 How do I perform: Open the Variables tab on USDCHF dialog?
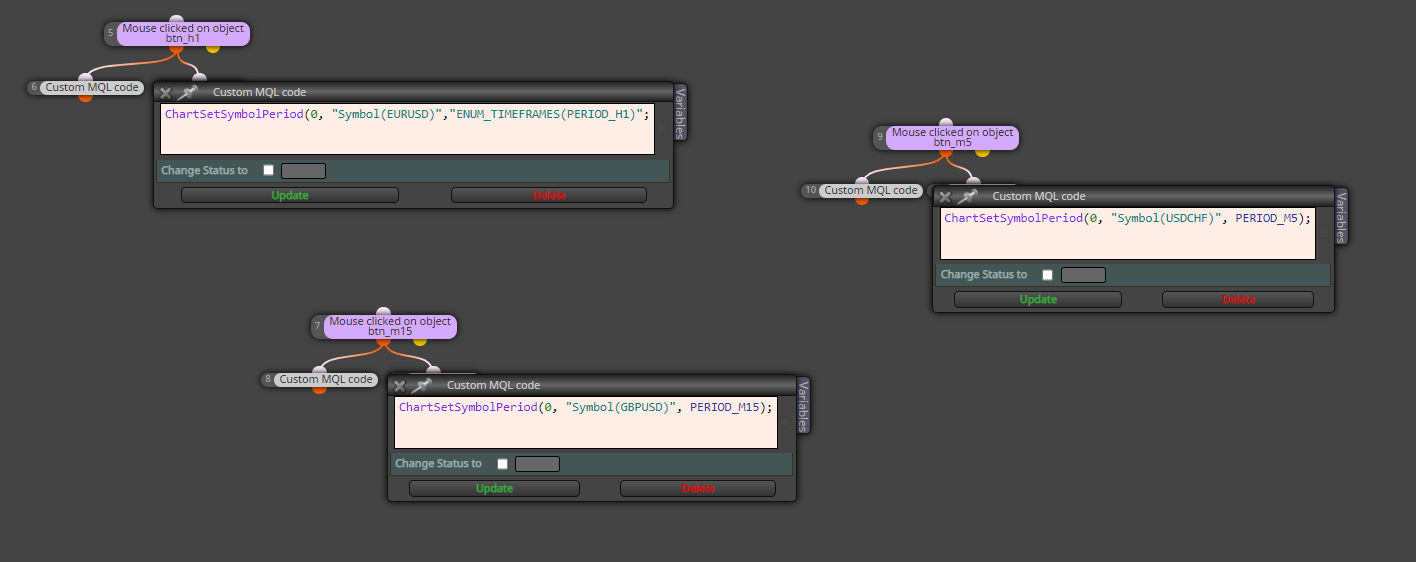pyautogui.click(x=1342, y=216)
